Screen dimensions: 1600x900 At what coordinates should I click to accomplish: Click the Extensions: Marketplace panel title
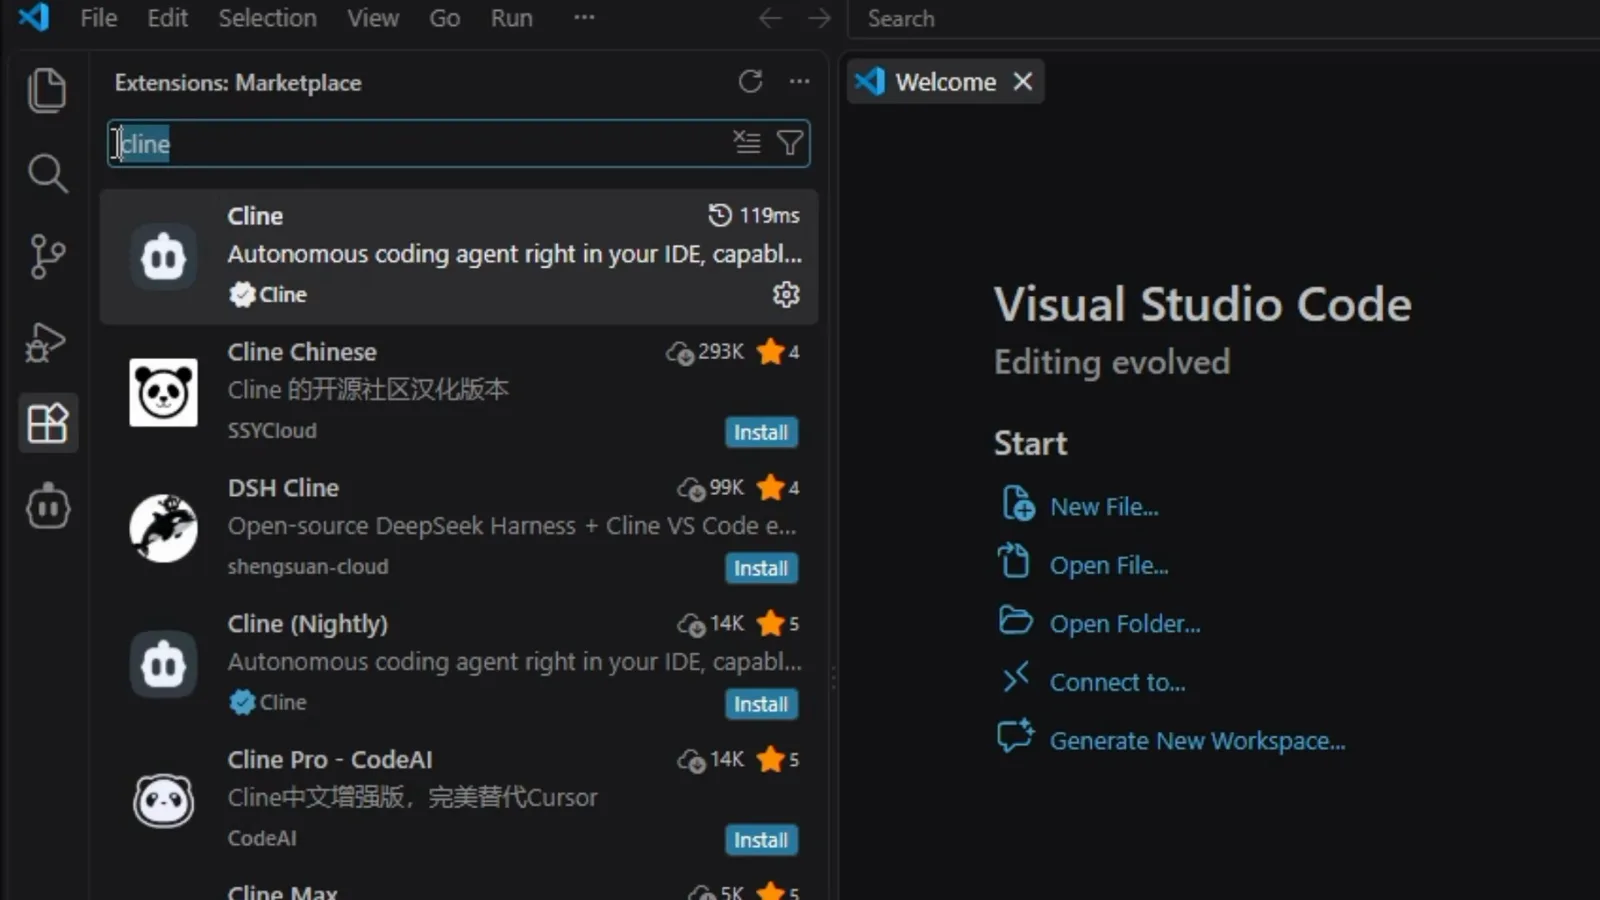coord(238,83)
